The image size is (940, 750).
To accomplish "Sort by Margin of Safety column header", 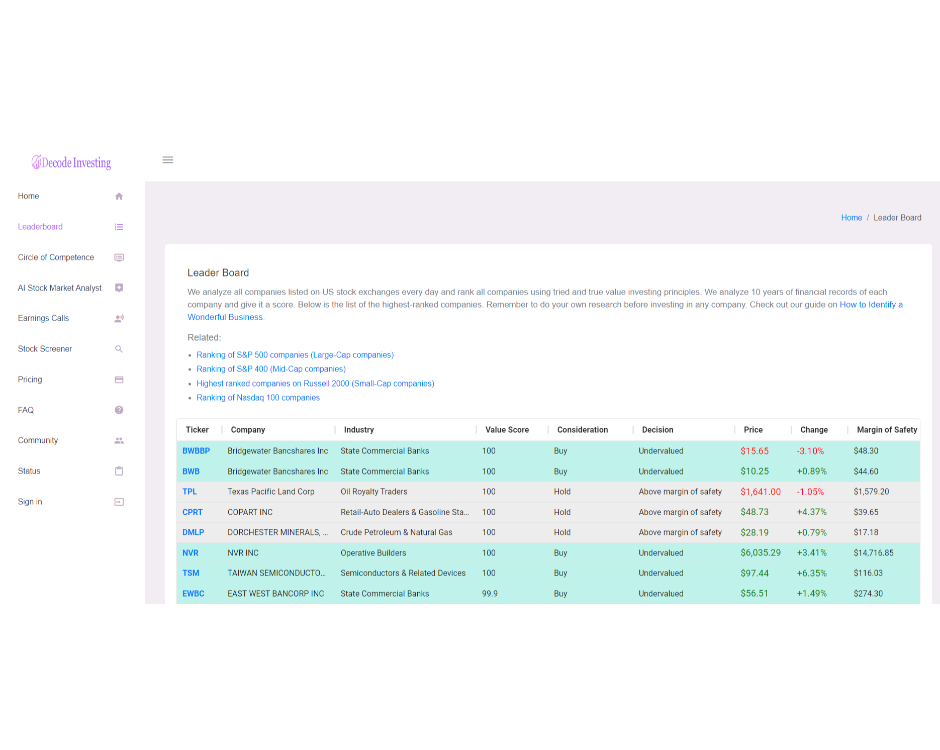I will pyautogui.click(x=887, y=430).
